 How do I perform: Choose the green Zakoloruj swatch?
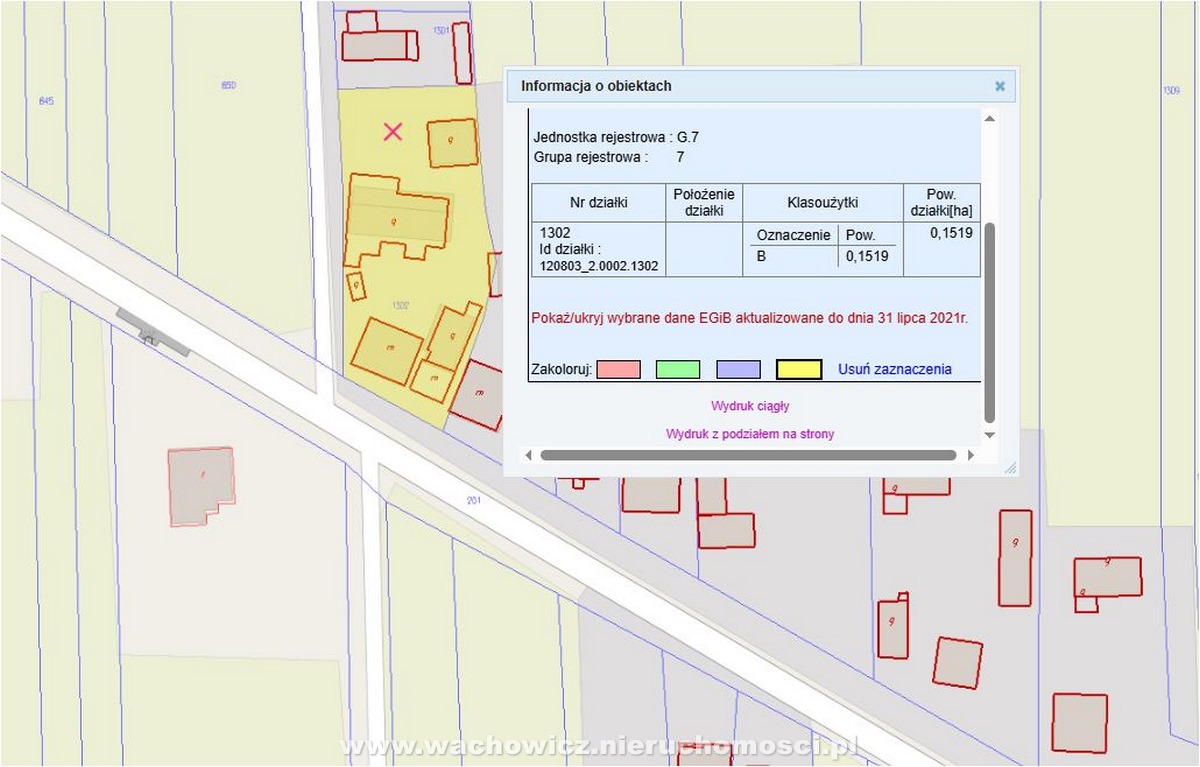[677, 370]
